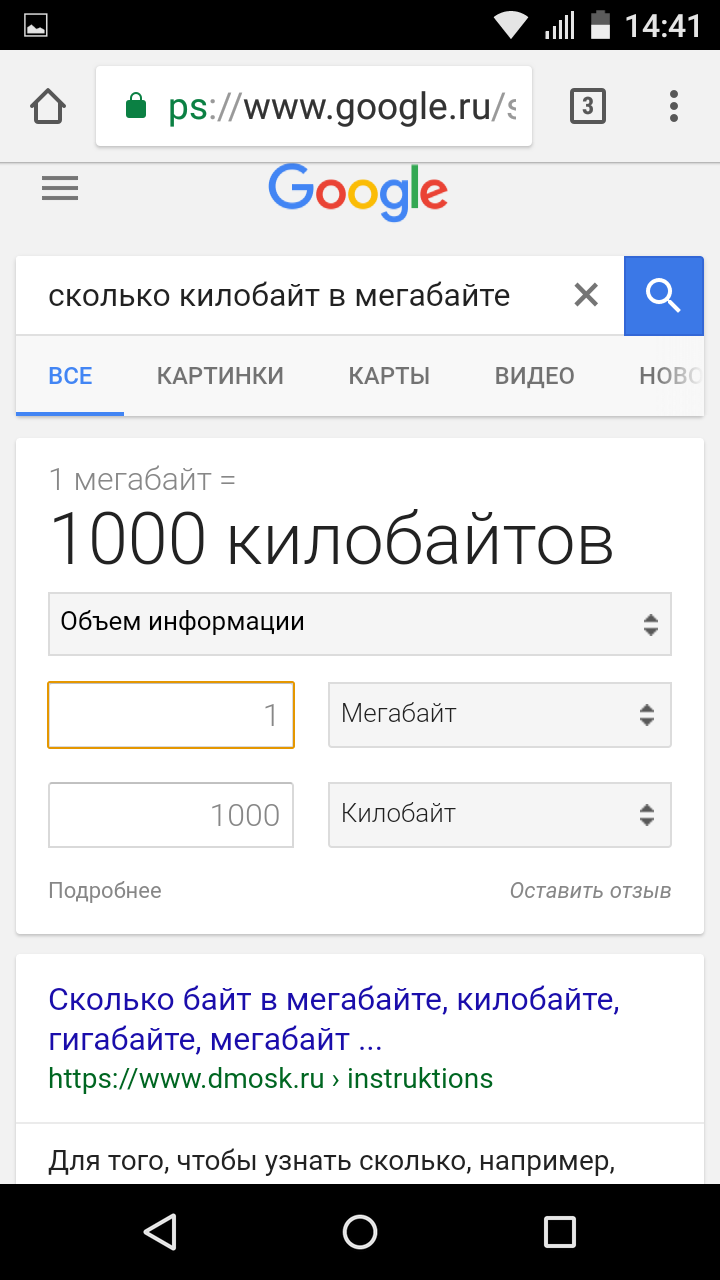720x1280 pixels.
Task: Tap the Chrome home icon
Action: tap(48, 106)
